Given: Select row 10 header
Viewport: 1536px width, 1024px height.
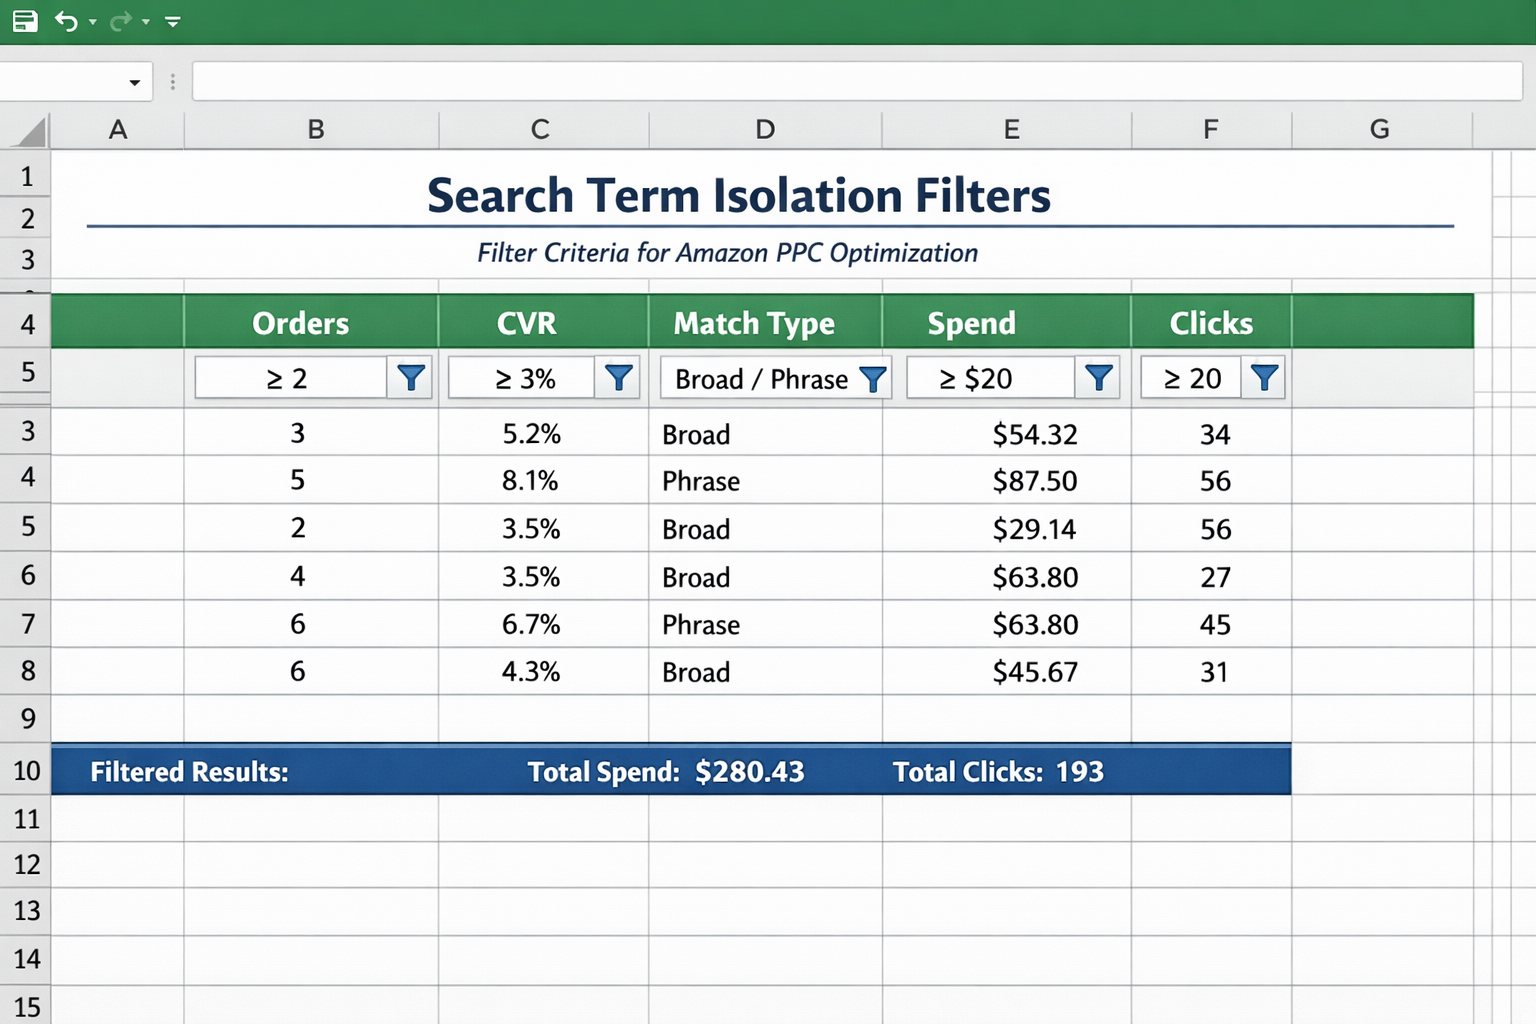Looking at the screenshot, I should [x=25, y=770].
